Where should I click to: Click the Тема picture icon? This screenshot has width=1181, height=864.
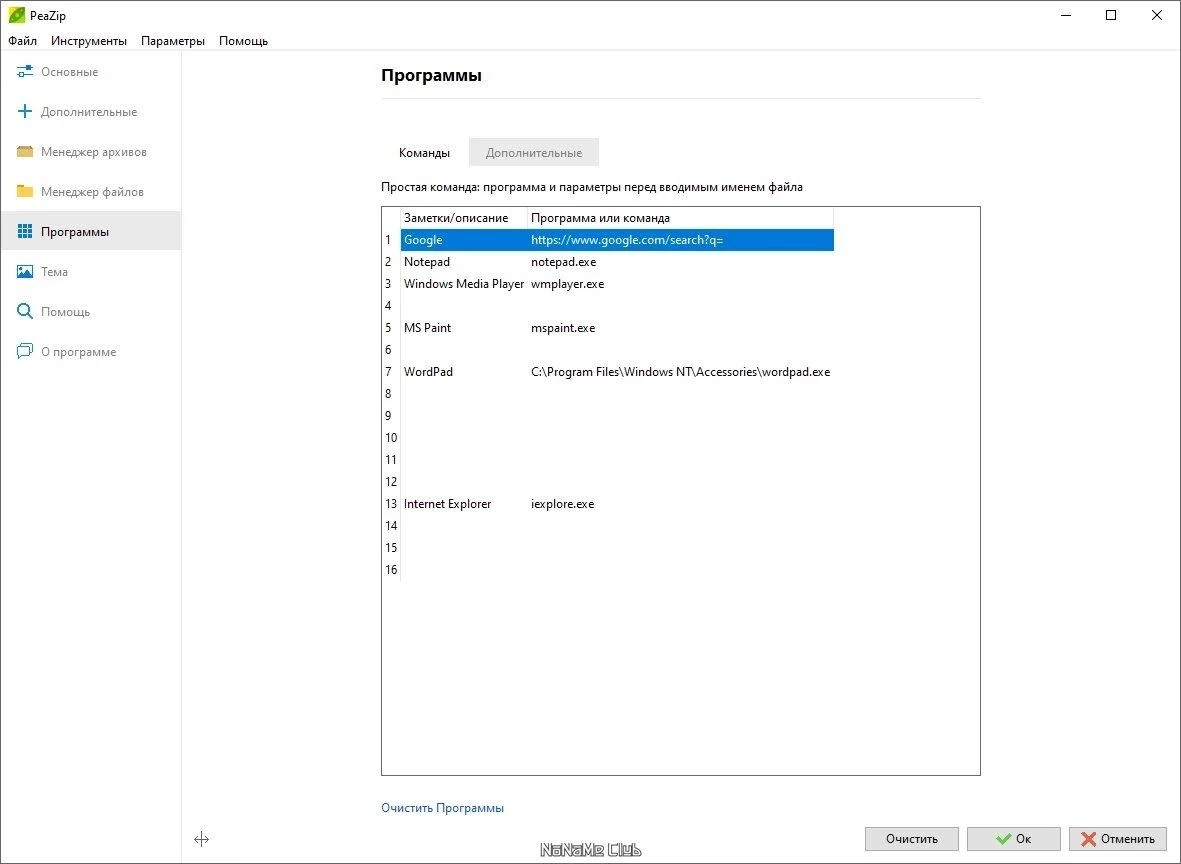[x=25, y=271]
